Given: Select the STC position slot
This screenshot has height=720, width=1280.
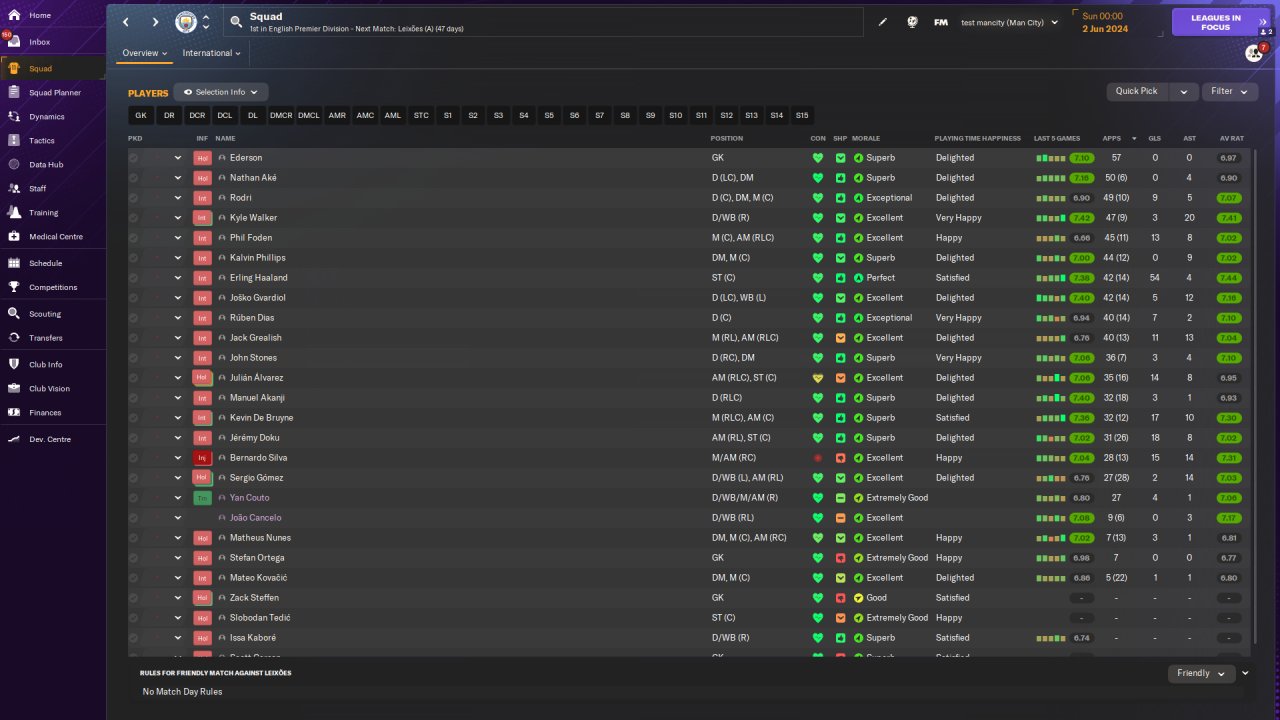Looking at the screenshot, I should (421, 116).
